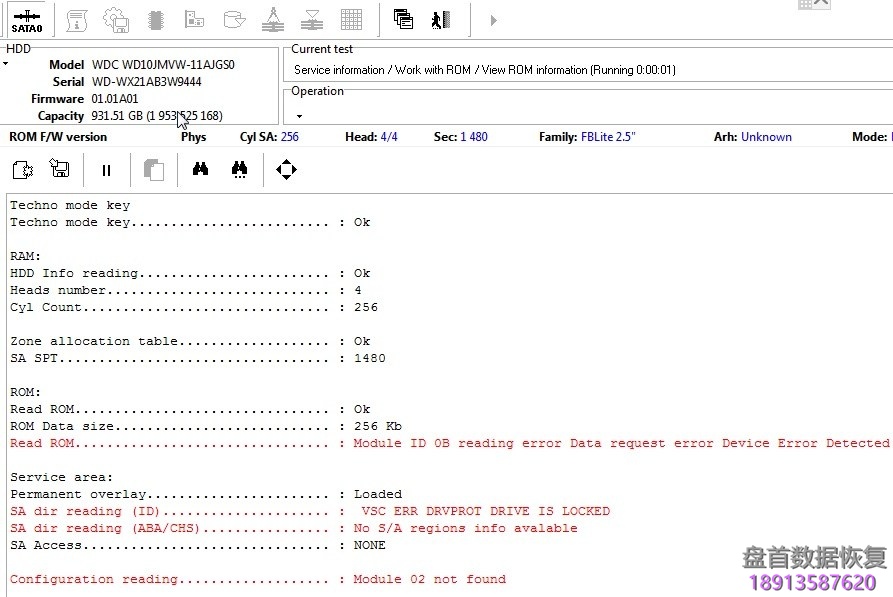893x597 pixels.
Task: Open the drive ID report icon
Action: 76,19
